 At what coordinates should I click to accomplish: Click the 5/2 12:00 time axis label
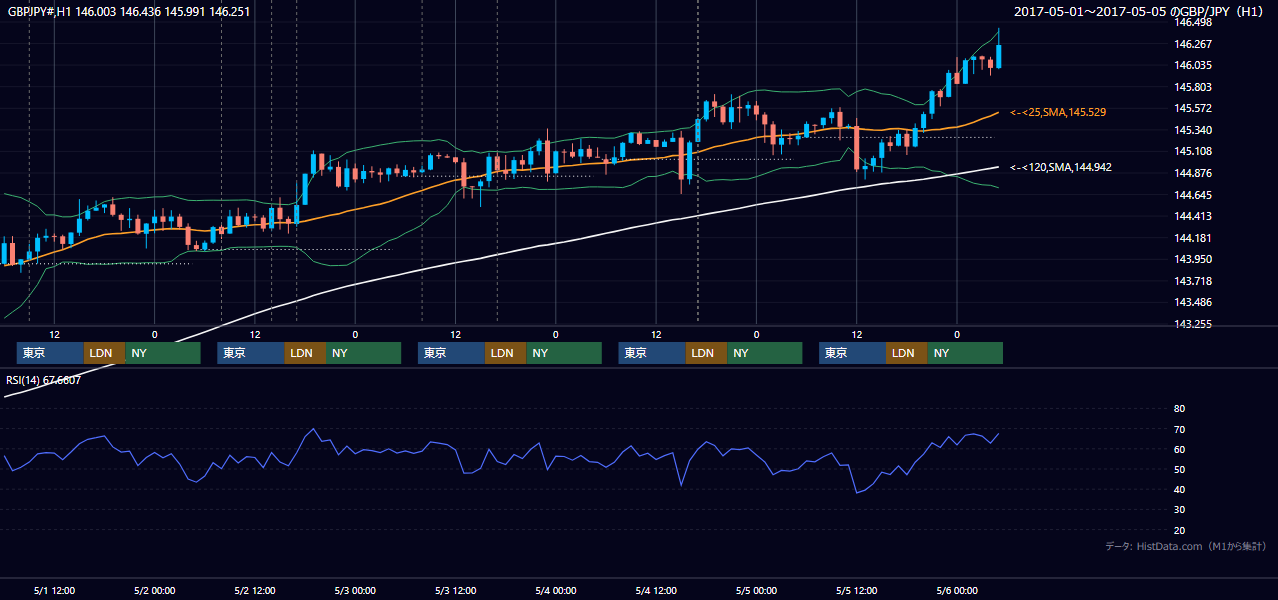tap(255, 590)
